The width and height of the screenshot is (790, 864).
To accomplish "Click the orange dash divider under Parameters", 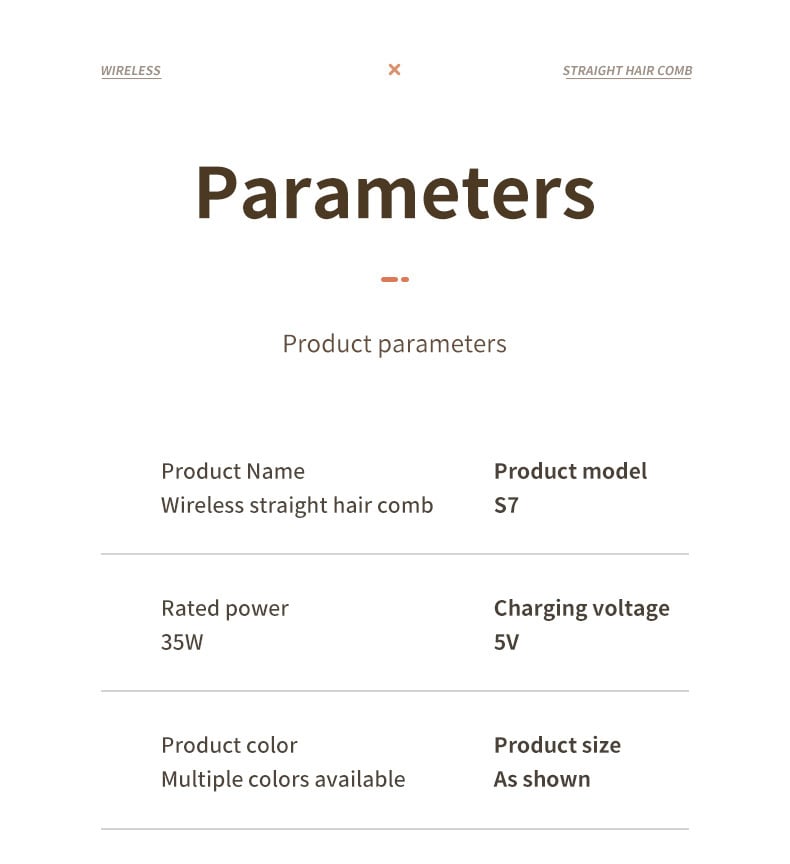I will 395,279.
